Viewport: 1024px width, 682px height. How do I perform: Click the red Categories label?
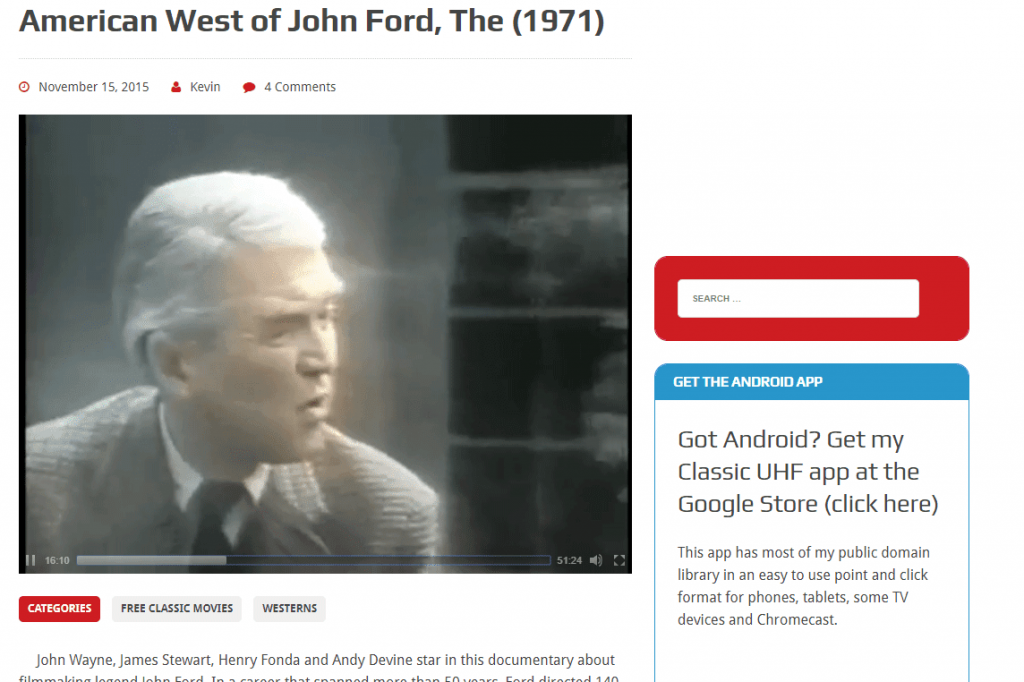point(59,609)
